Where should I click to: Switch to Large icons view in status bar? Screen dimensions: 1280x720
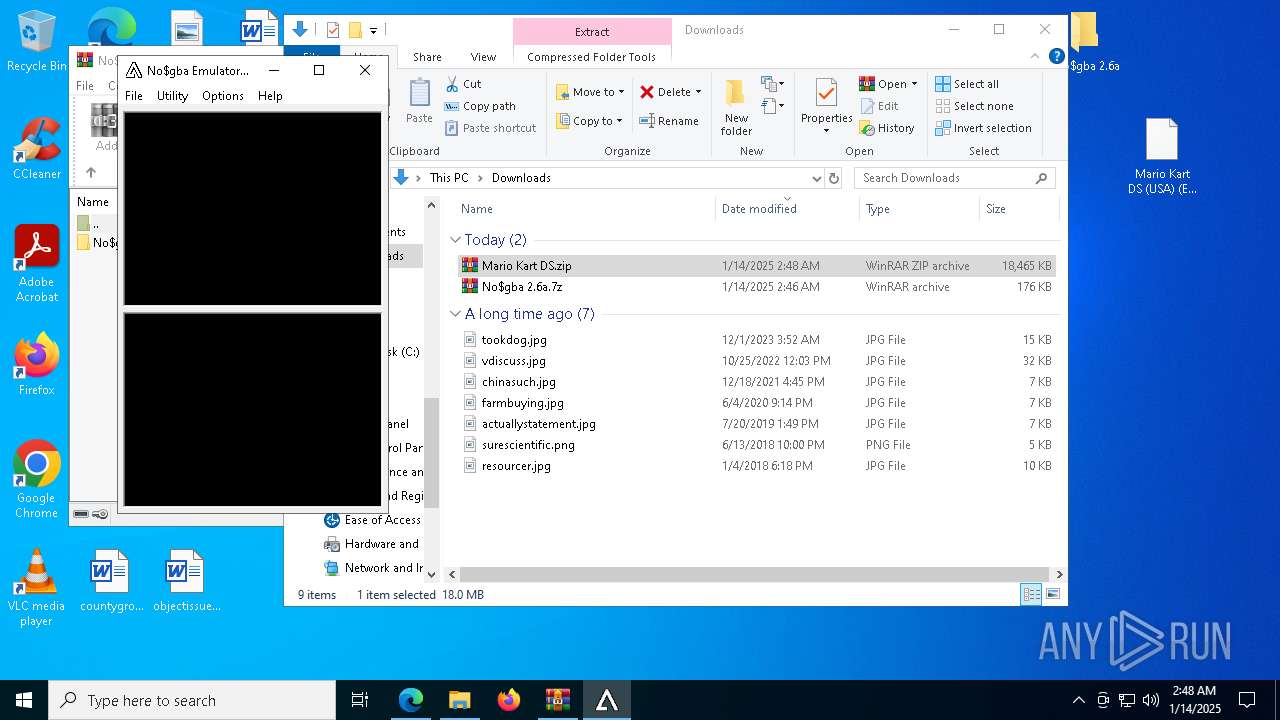pos(1052,595)
